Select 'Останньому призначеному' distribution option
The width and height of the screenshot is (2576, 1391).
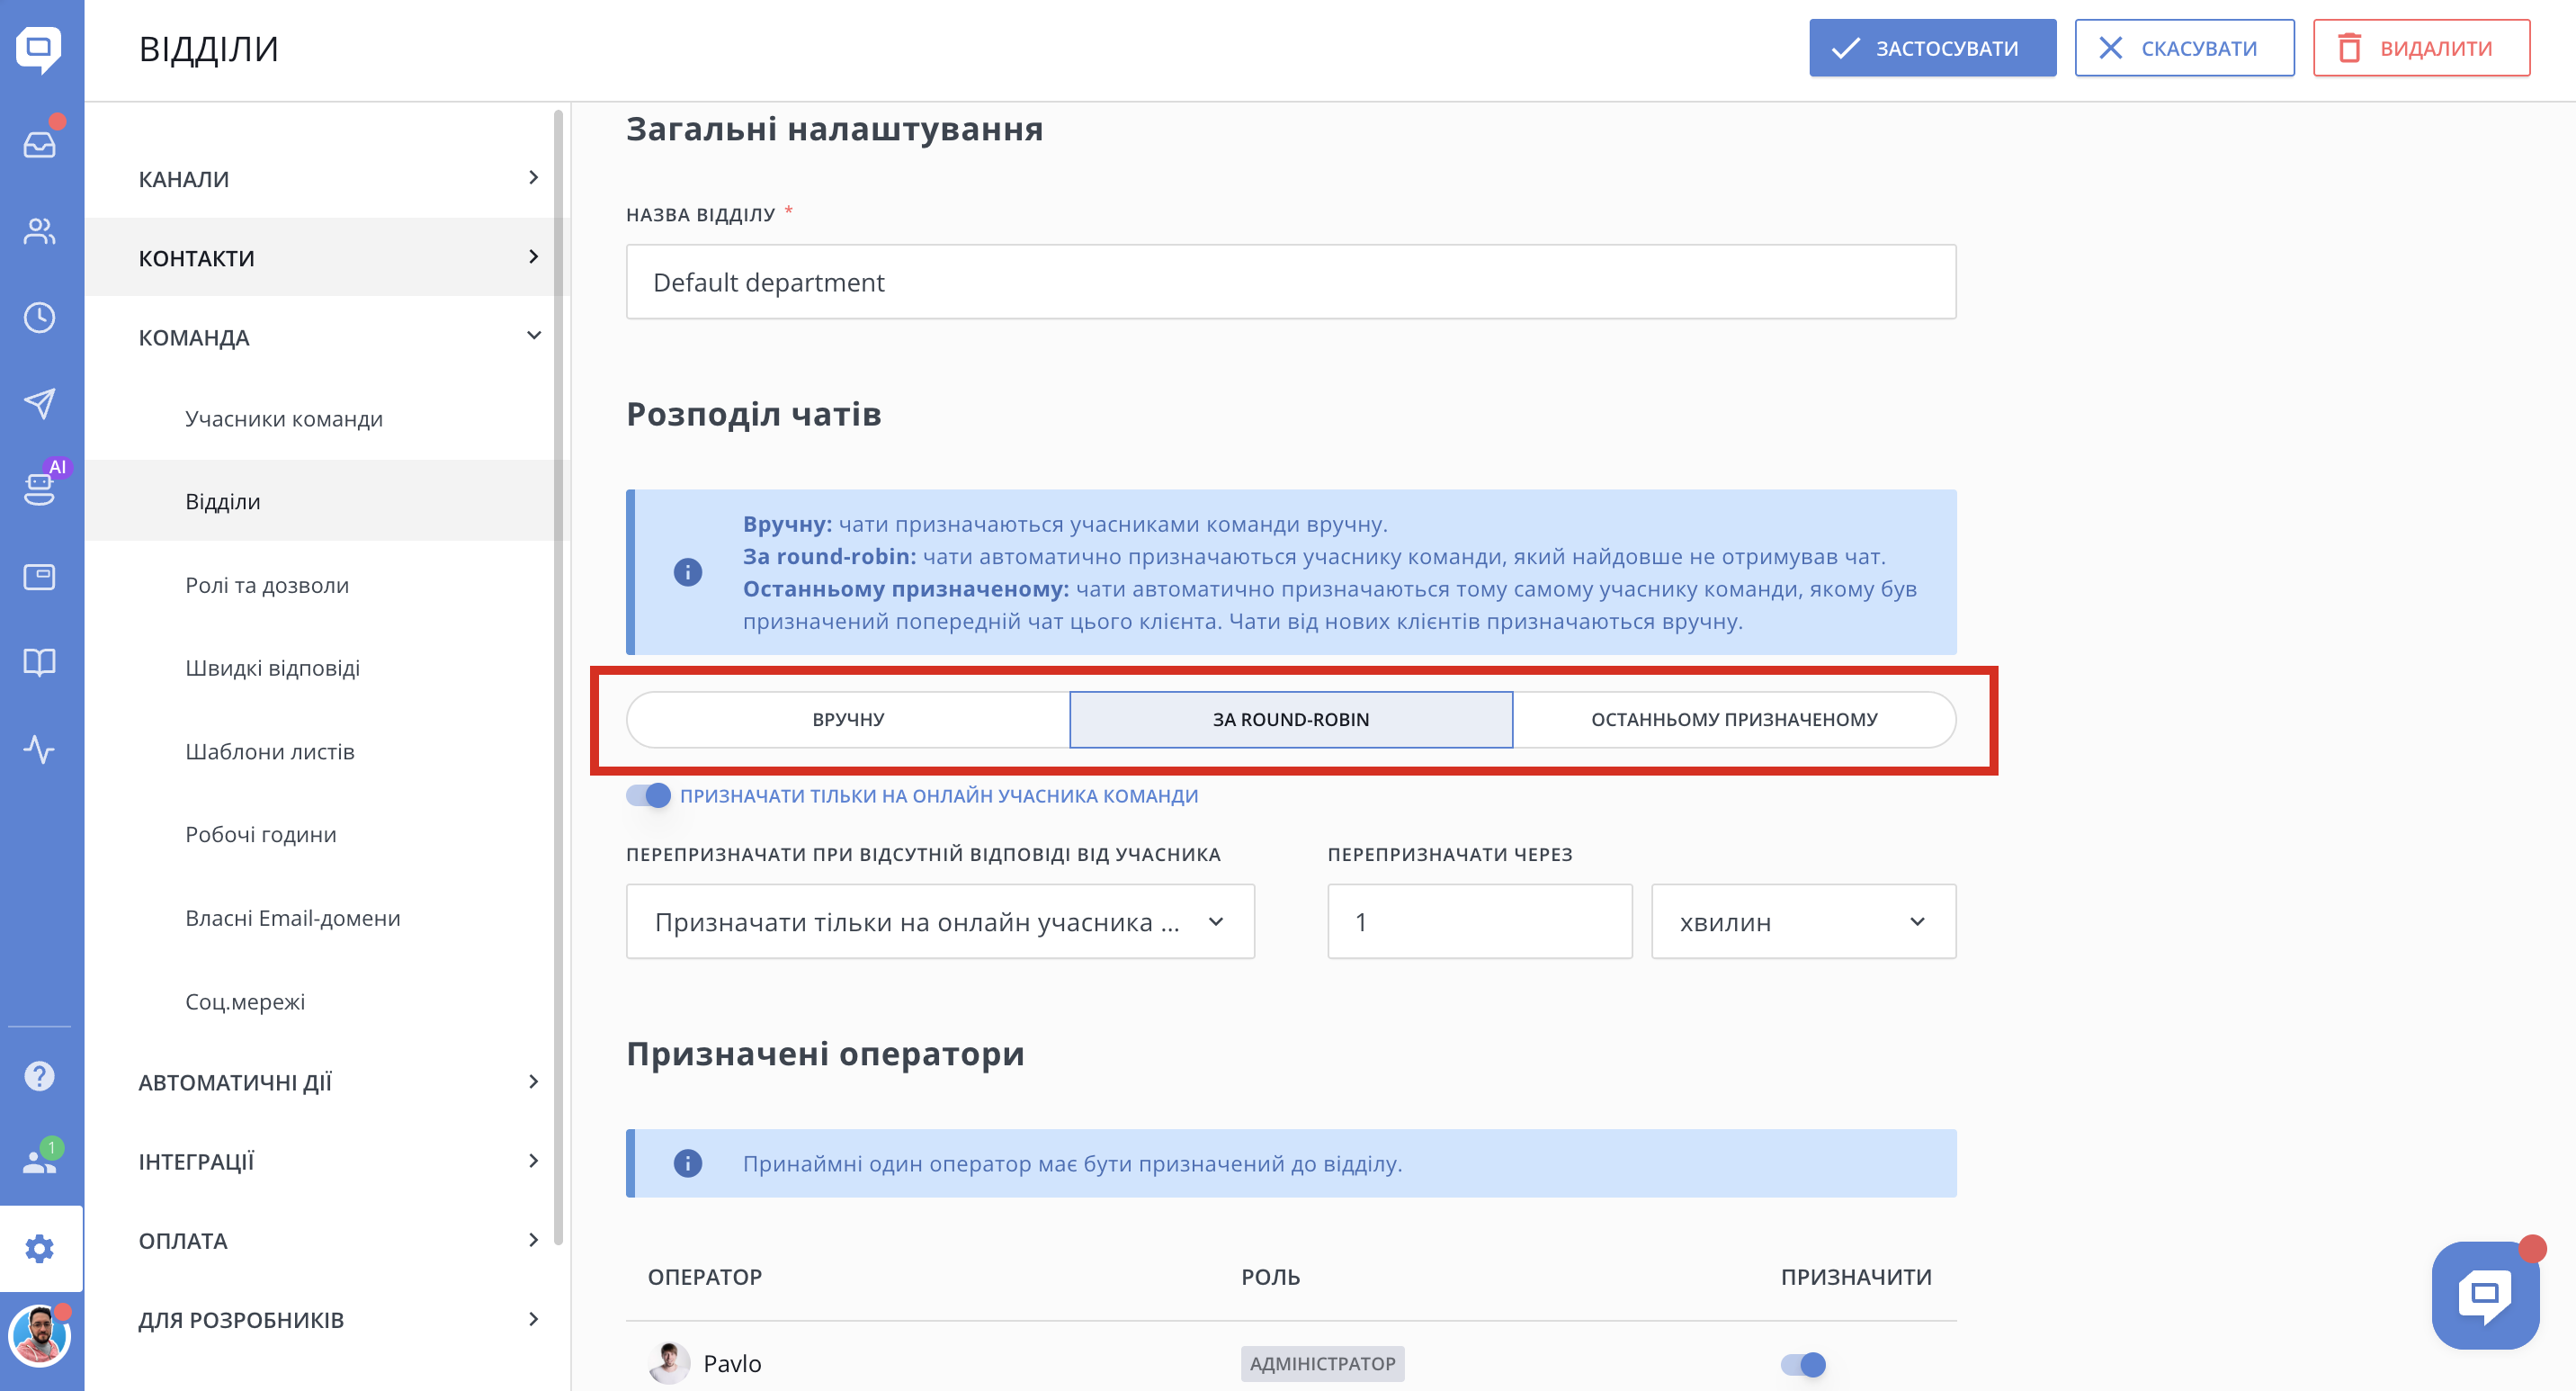1734,720
